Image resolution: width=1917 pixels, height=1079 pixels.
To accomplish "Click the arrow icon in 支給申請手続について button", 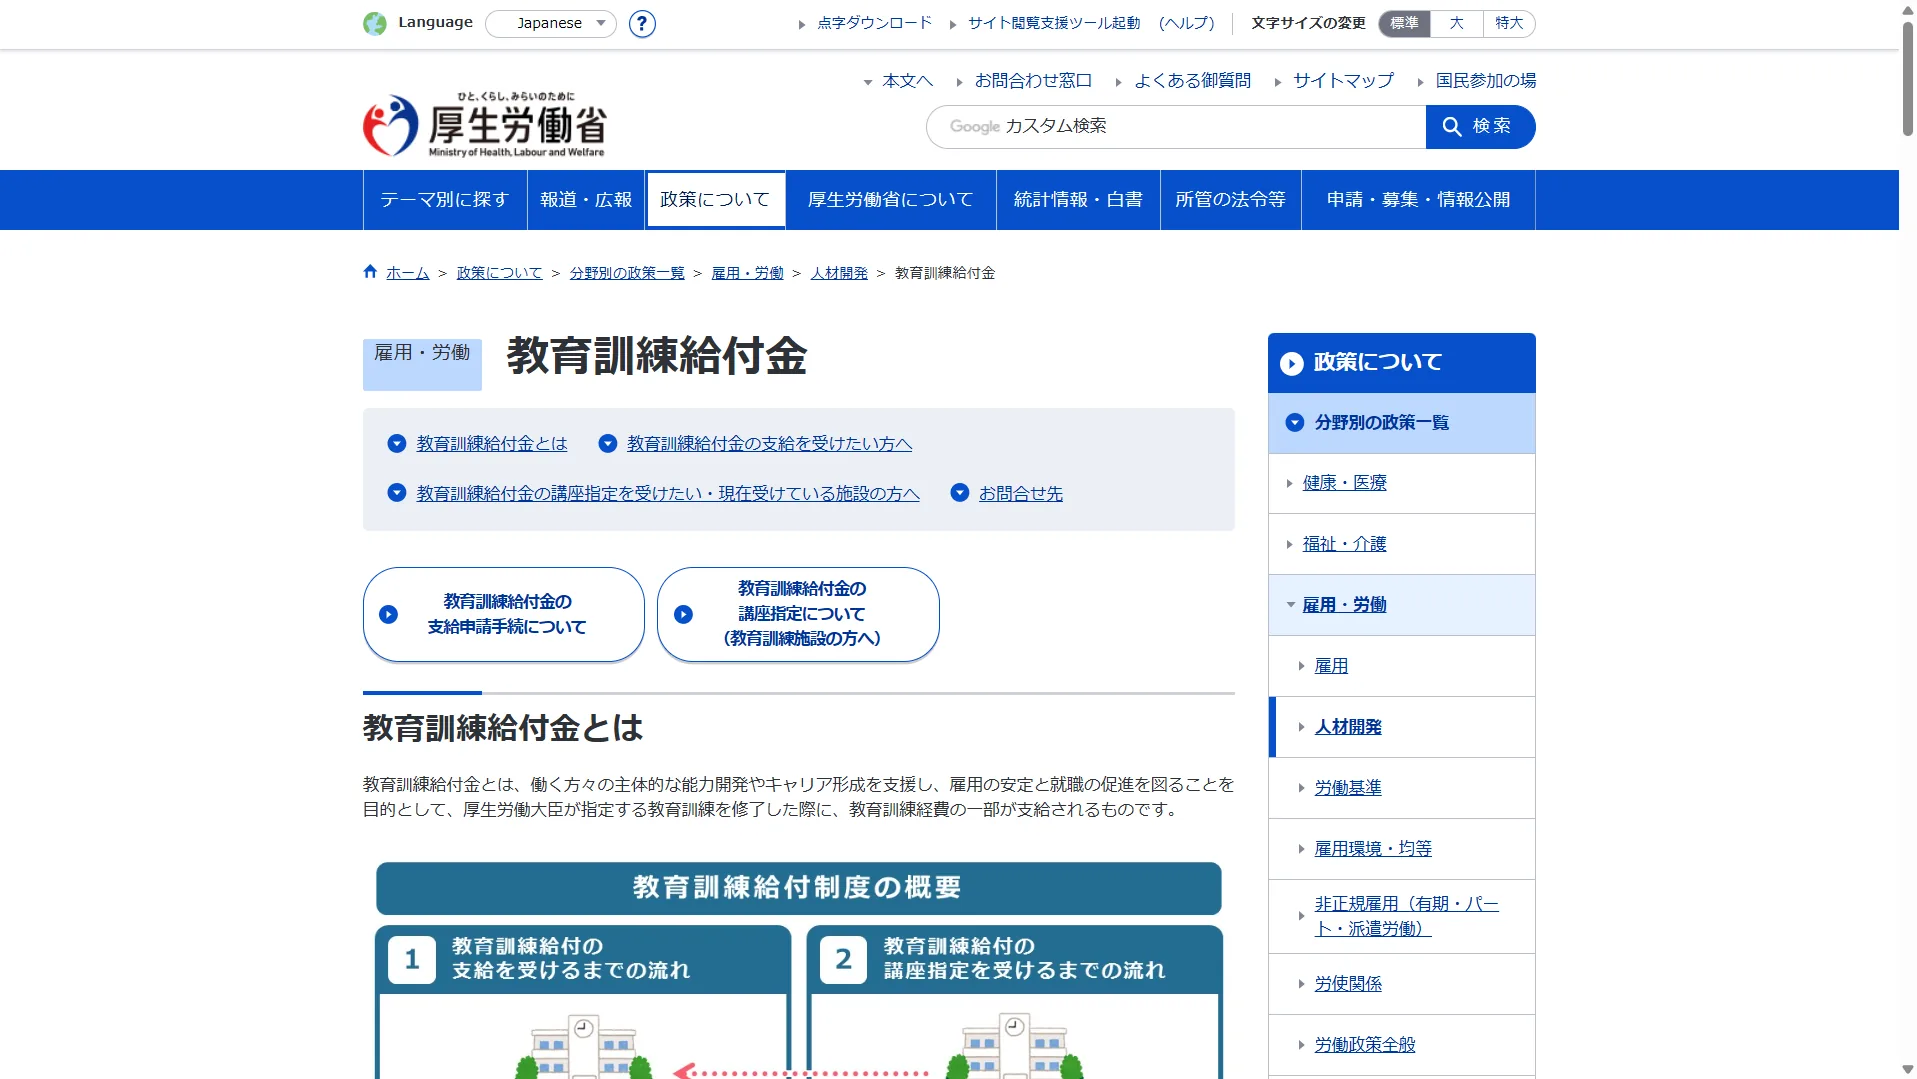I will tap(389, 614).
